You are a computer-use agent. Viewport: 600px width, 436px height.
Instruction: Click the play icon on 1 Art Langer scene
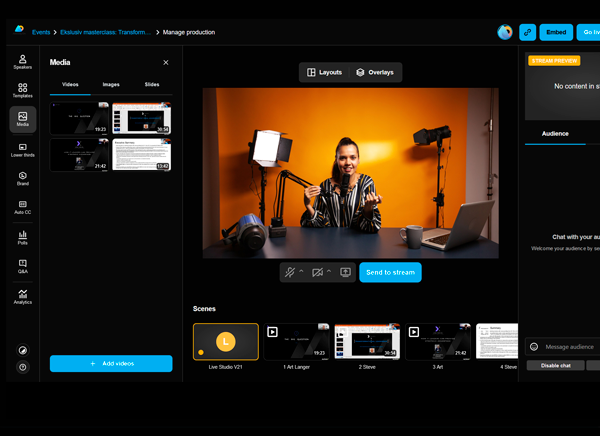[x=272, y=331]
